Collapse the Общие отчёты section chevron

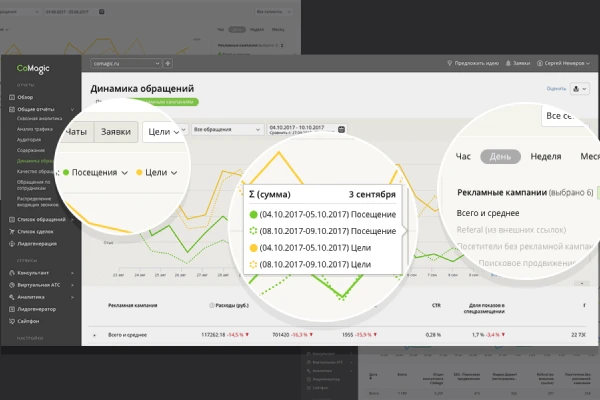[x=72, y=109]
